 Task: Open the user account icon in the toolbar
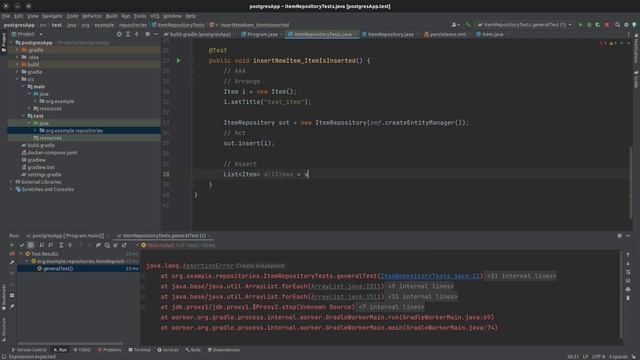(455, 25)
